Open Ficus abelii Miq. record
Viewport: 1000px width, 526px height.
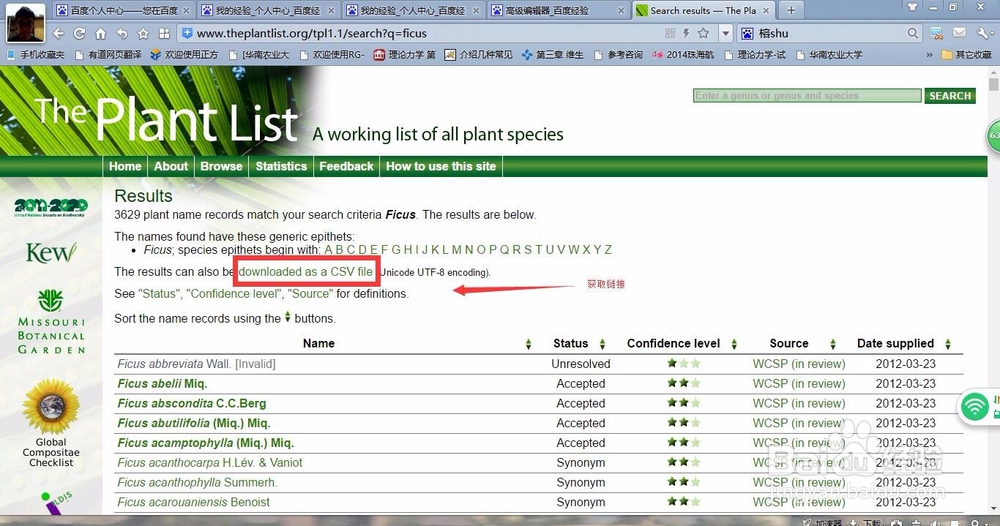click(x=162, y=384)
